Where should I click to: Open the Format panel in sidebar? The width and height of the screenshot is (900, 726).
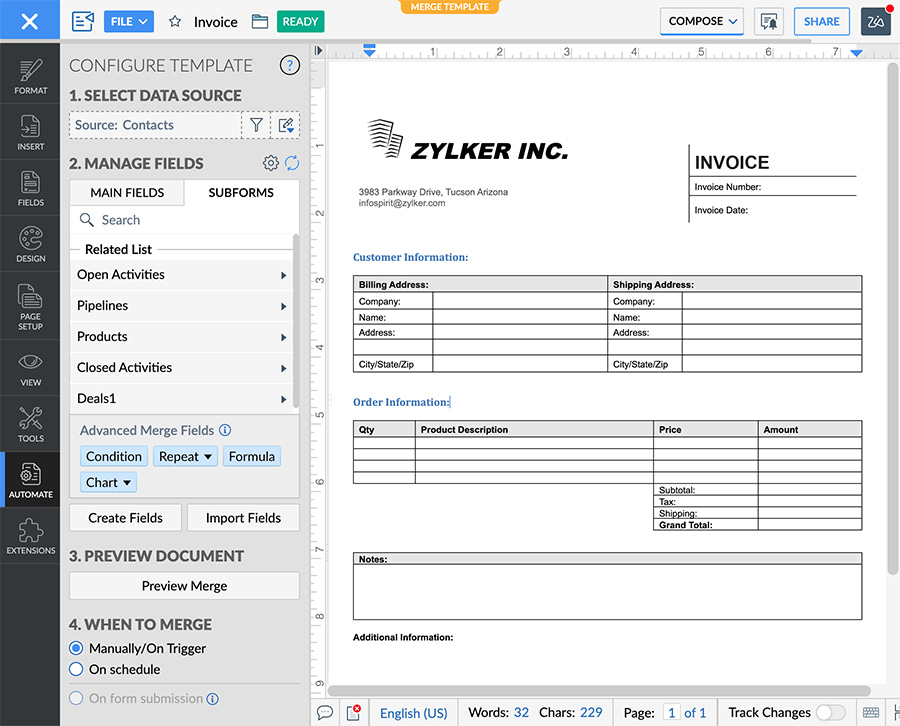tap(30, 77)
